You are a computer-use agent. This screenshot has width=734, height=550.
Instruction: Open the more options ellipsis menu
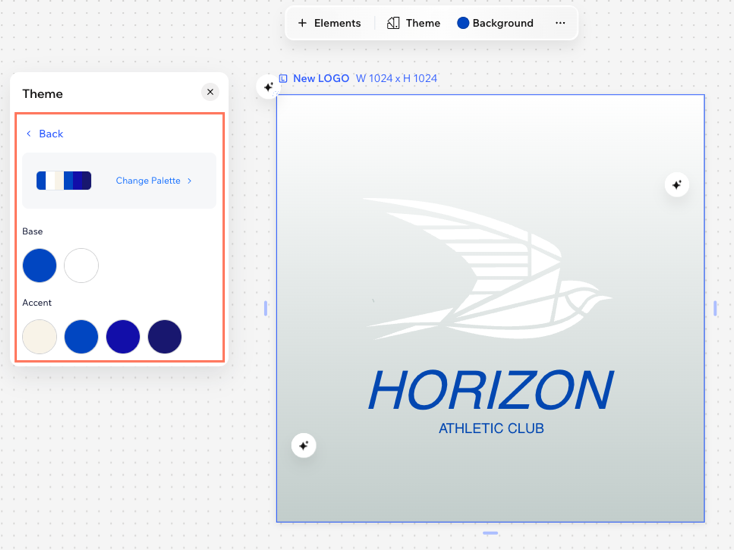point(560,23)
